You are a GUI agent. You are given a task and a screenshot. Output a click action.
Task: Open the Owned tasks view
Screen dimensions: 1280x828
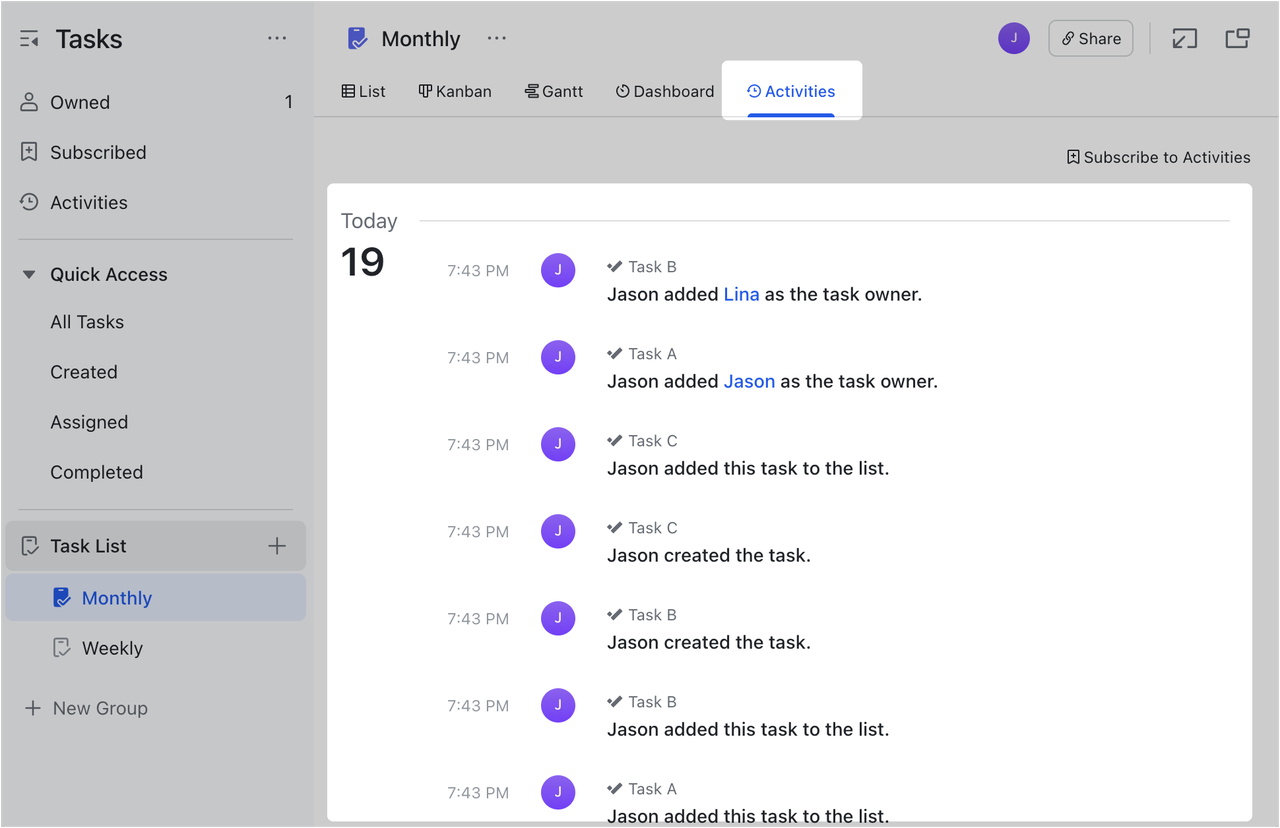(x=80, y=102)
